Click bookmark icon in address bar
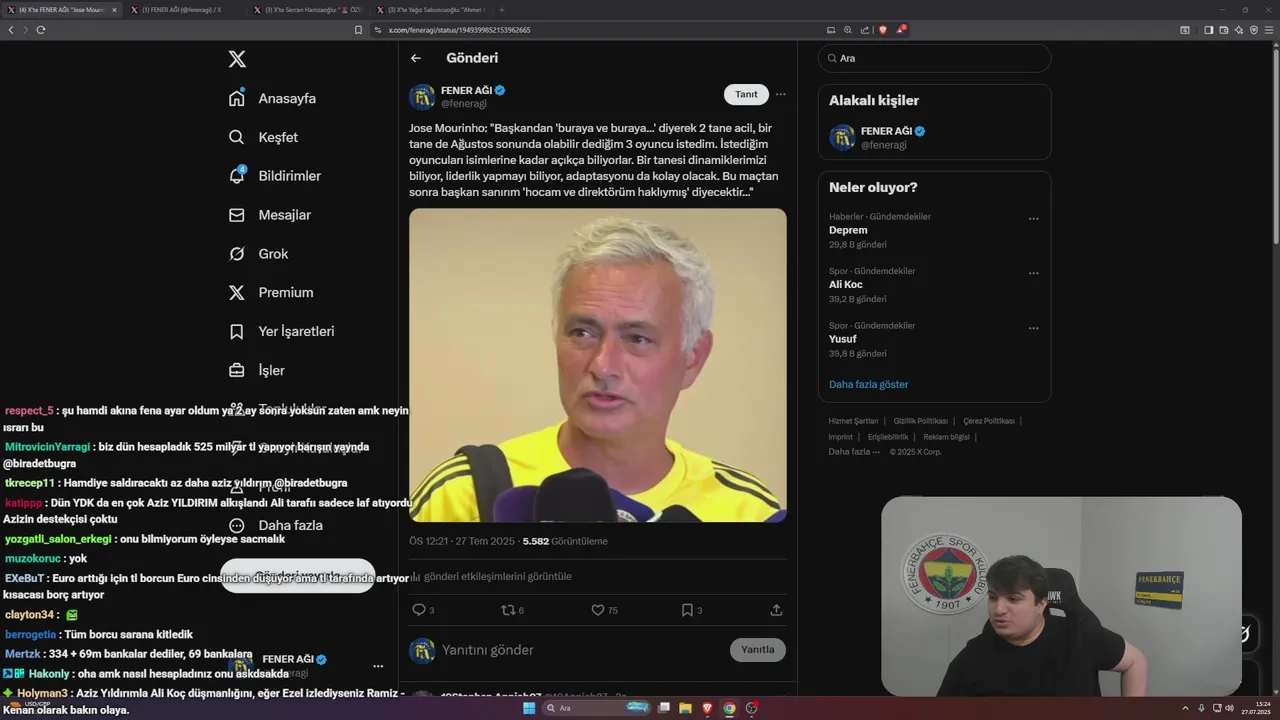The image size is (1280, 720). coord(358,30)
